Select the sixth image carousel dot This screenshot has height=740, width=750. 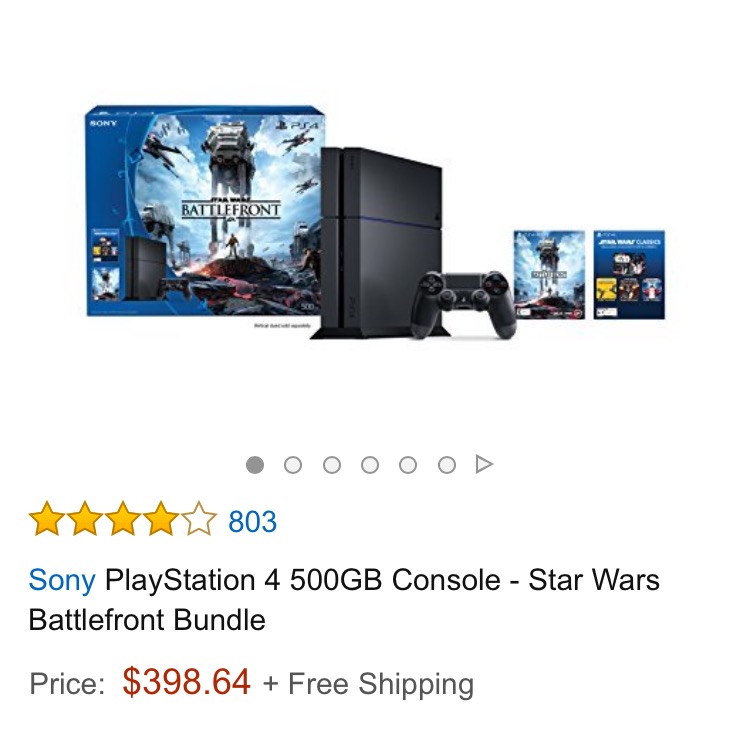tap(447, 464)
